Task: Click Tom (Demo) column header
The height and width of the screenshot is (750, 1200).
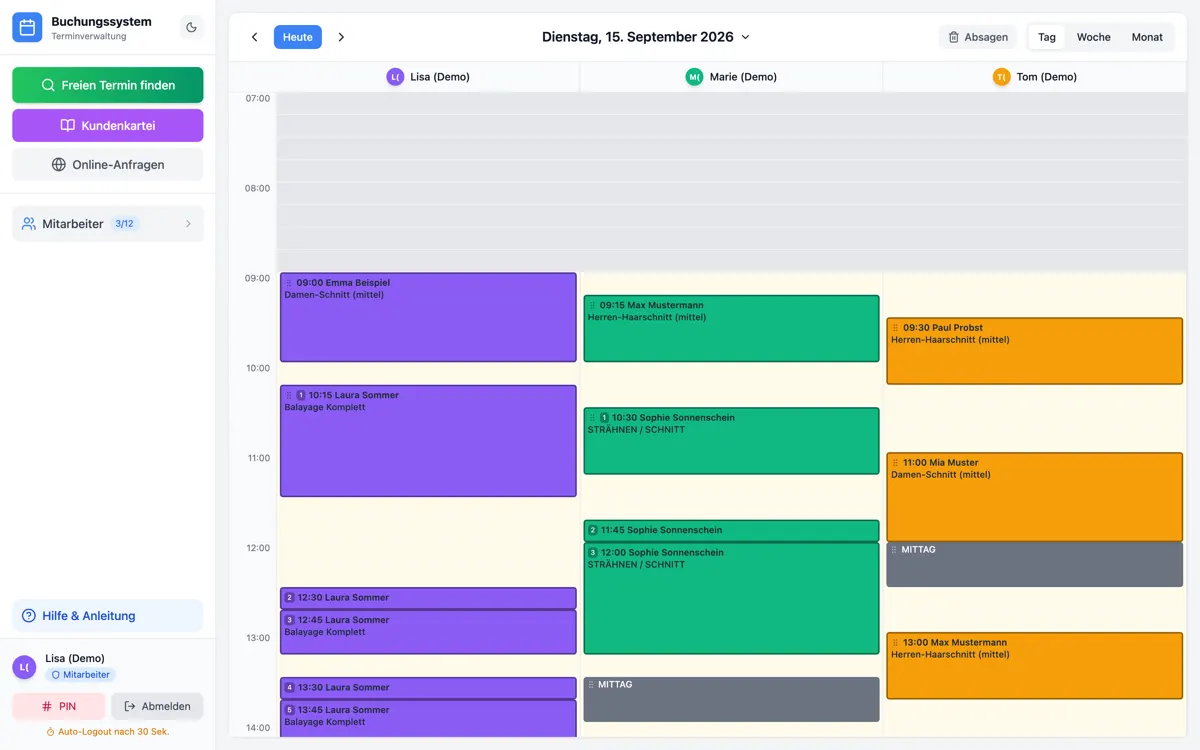Action: click(x=1034, y=77)
